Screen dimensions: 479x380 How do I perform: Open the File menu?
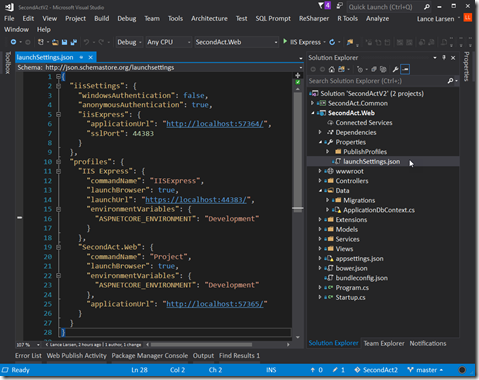(9, 18)
